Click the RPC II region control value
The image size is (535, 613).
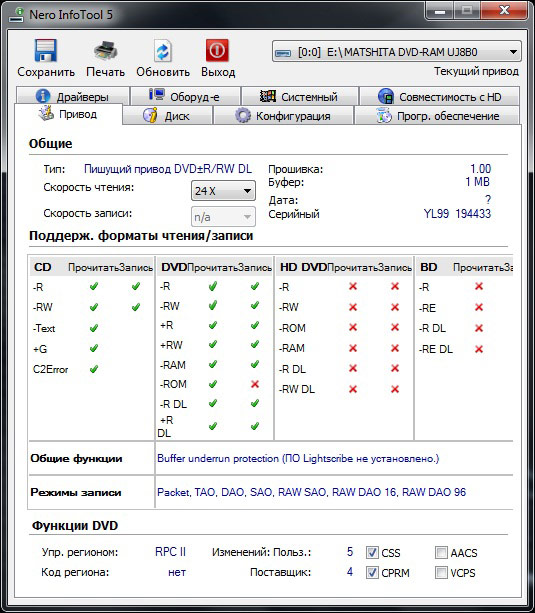[171, 552]
